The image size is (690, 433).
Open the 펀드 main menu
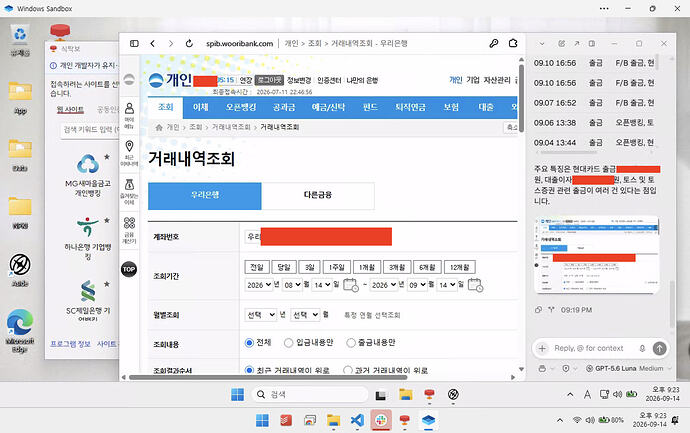pos(370,107)
